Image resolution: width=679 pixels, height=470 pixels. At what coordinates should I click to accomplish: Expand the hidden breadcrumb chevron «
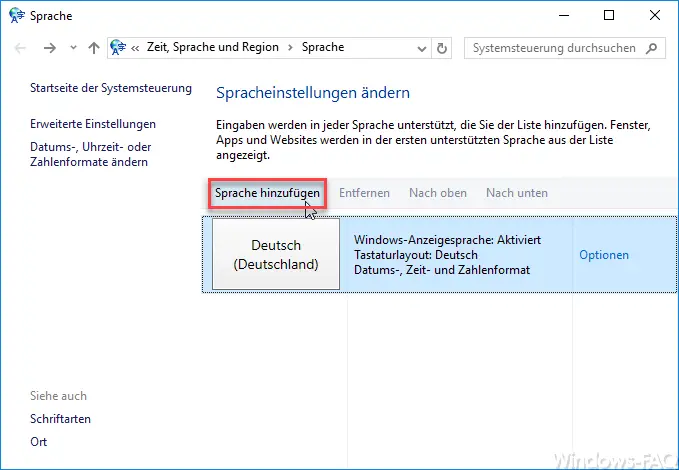135,48
